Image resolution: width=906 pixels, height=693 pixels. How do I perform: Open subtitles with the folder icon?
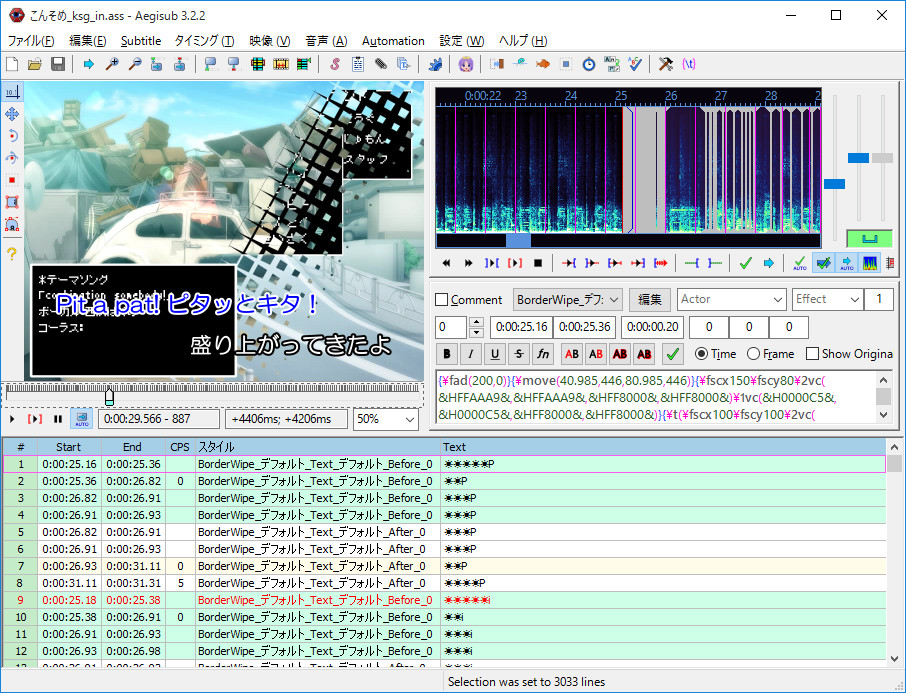click(x=35, y=64)
